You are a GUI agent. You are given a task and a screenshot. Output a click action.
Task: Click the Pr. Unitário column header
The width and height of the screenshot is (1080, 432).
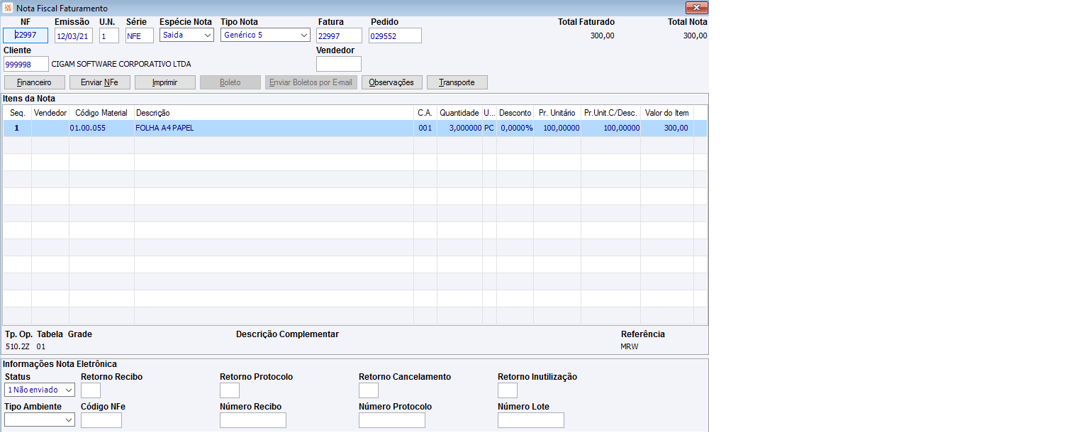click(x=557, y=112)
